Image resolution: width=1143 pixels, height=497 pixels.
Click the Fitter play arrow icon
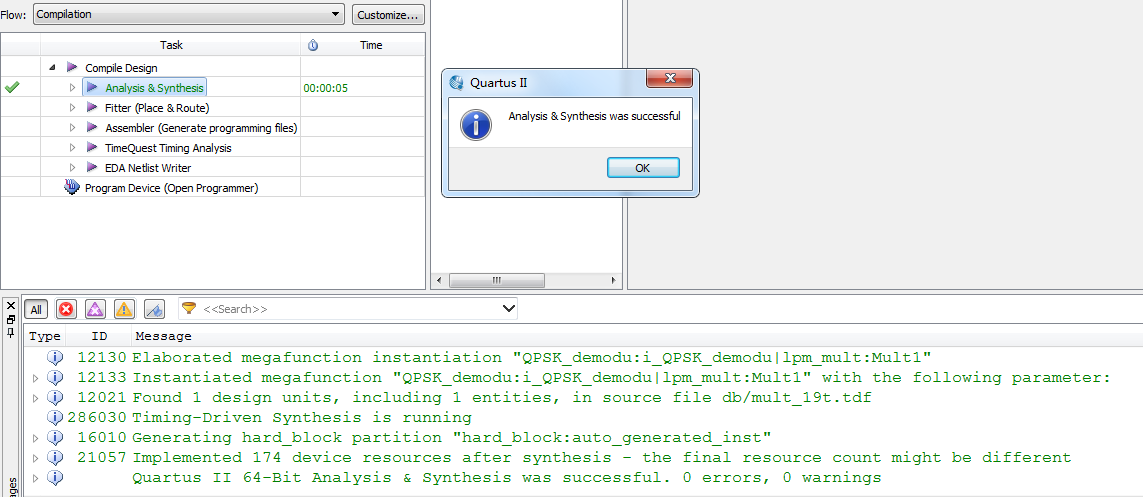[x=92, y=107]
